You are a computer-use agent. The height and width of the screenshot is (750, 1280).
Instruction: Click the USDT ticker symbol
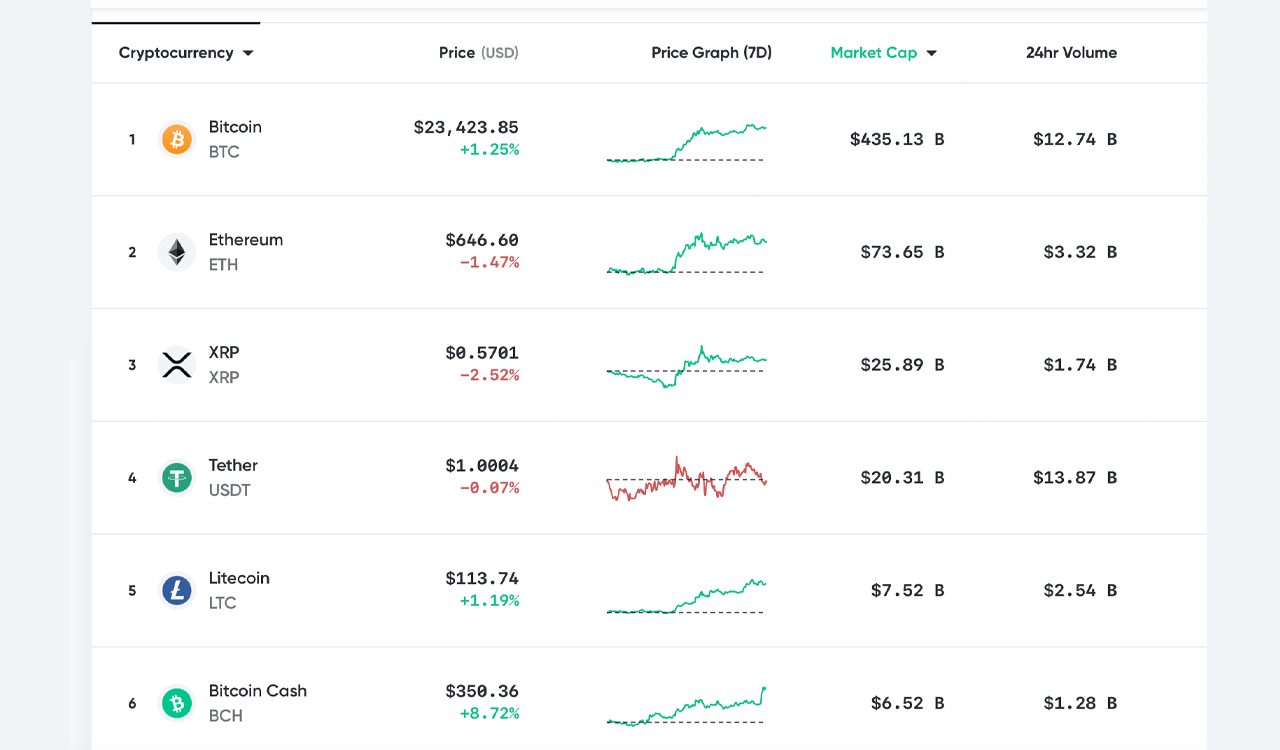229,490
